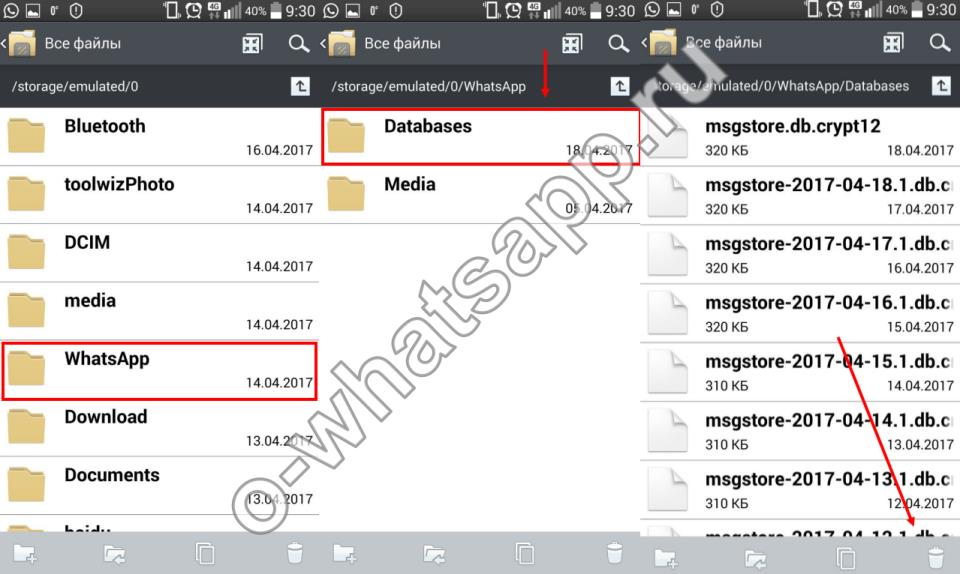This screenshot has width=960, height=574.
Task: Toggle view mode icon in left panel
Action: [x=252, y=43]
